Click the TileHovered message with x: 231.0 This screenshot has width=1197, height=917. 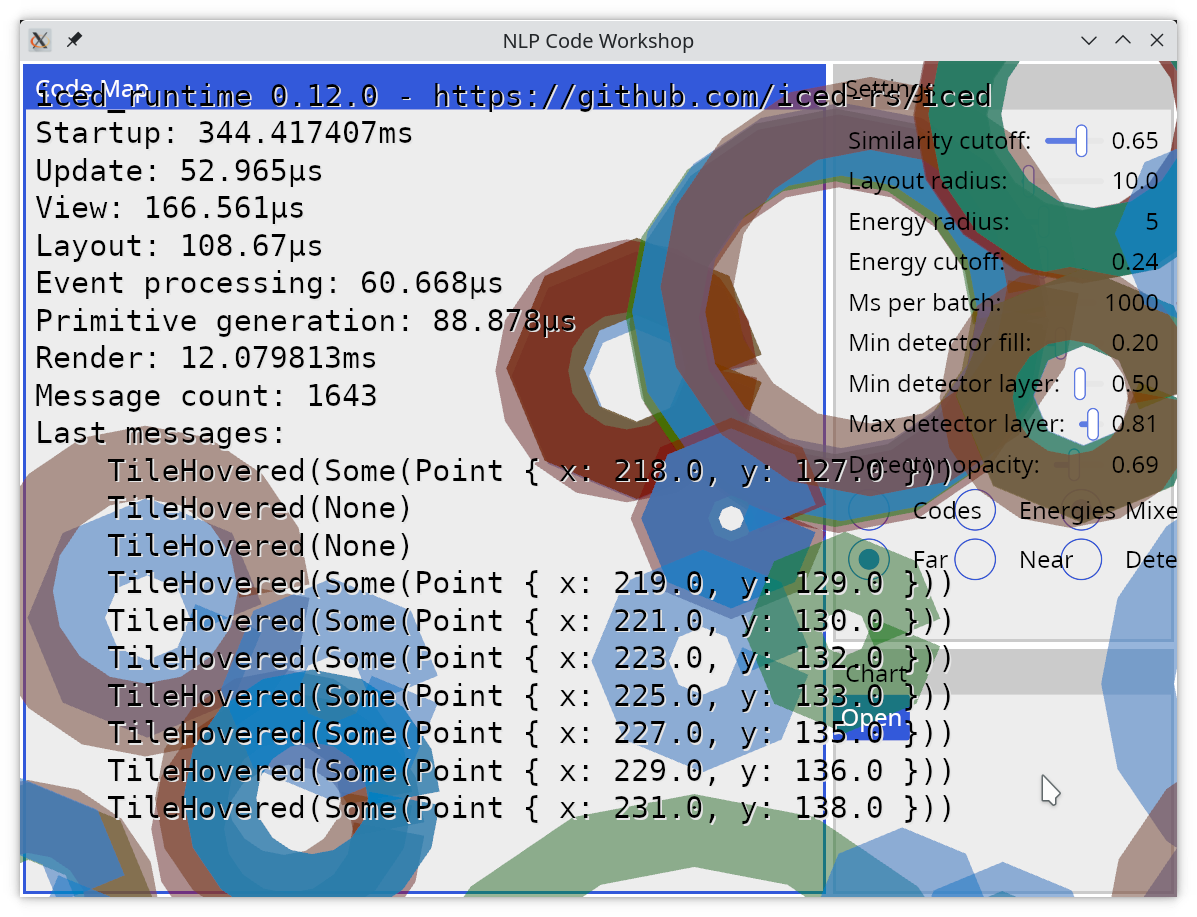(x=530, y=809)
